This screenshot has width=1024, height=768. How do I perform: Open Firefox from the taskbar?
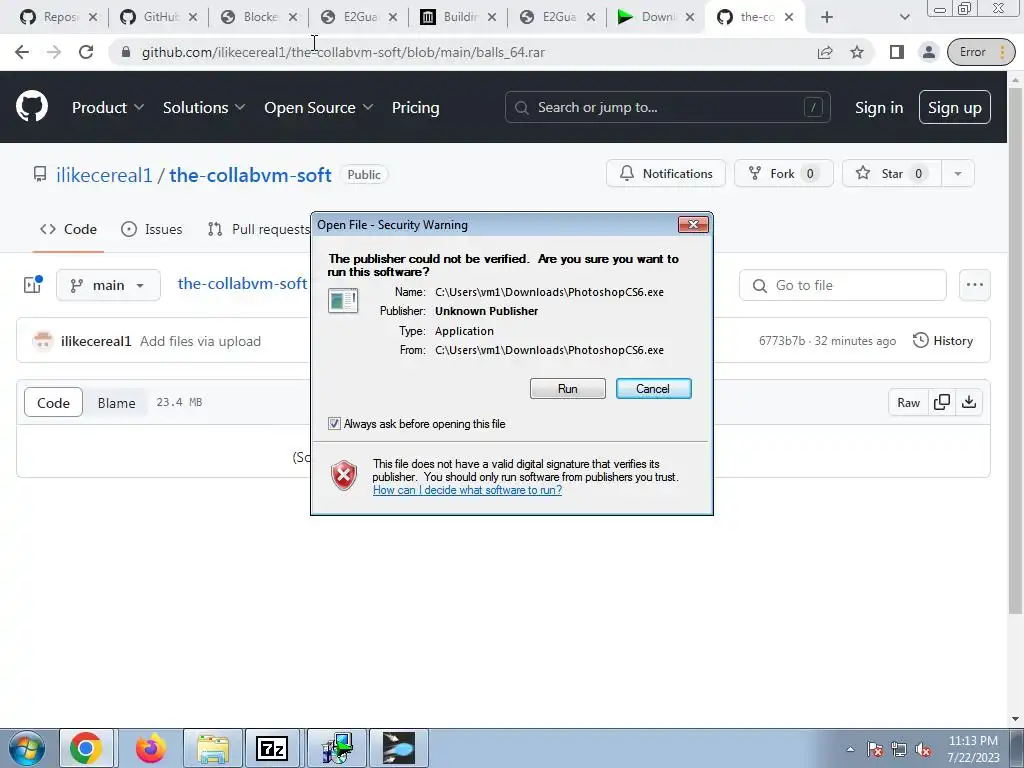coord(150,748)
